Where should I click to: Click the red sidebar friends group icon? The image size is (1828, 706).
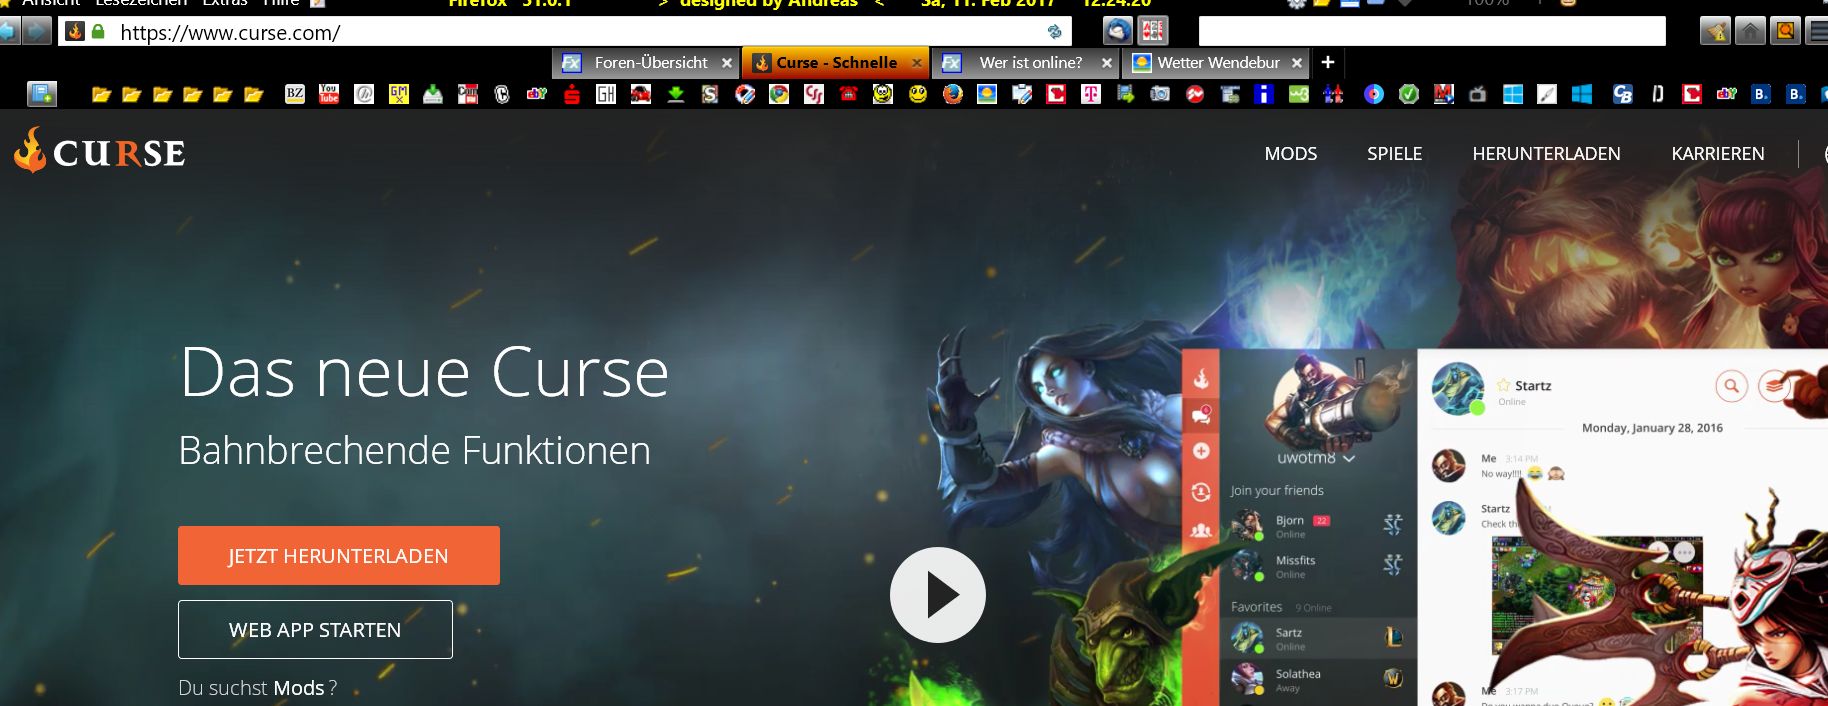[x=1201, y=530]
